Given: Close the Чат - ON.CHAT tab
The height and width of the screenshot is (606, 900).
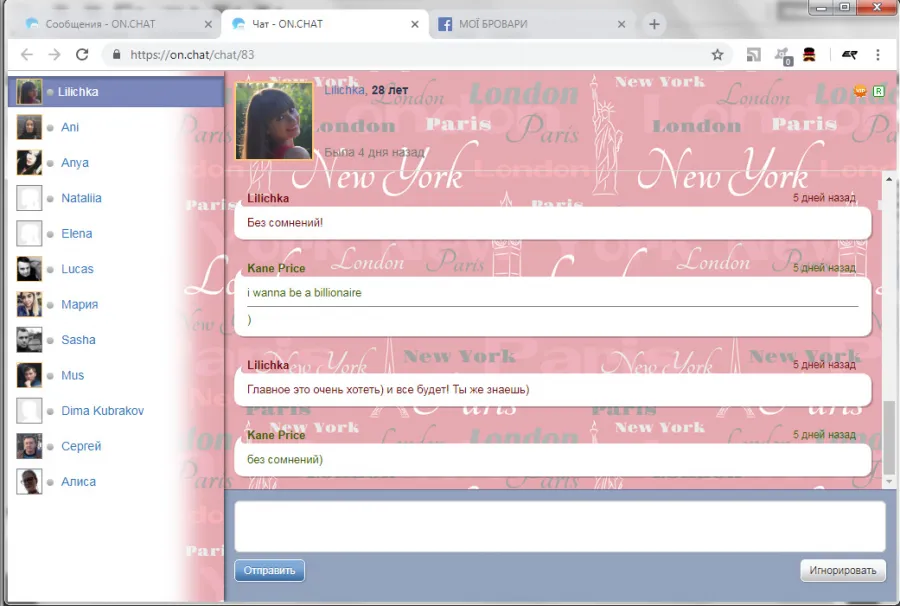Looking at the screenshot, I should pos(414,24).
